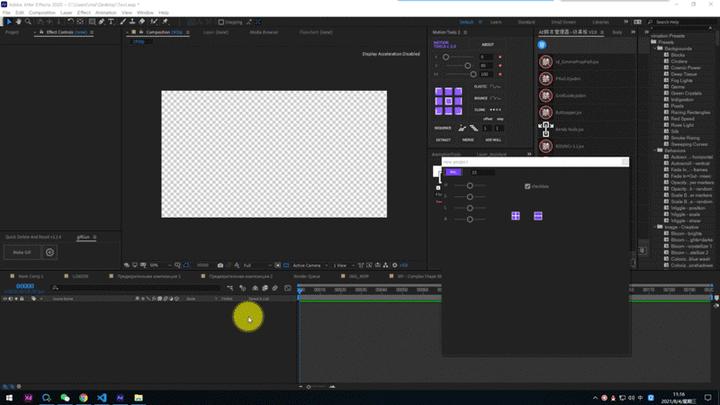The width and height of the screenshot is (720, 405).
Task: Click the Make Gif button
Action: [x=22, y=252]
